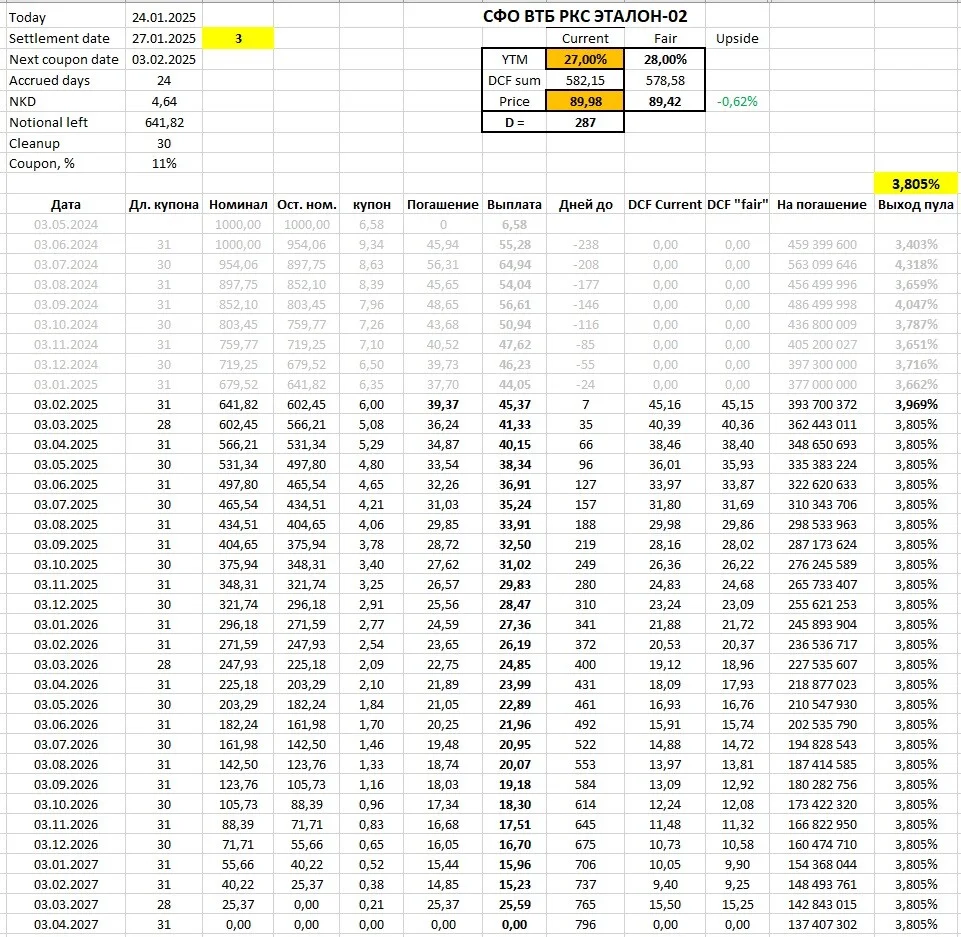Click the payout cell 25,59

point(514,905)
